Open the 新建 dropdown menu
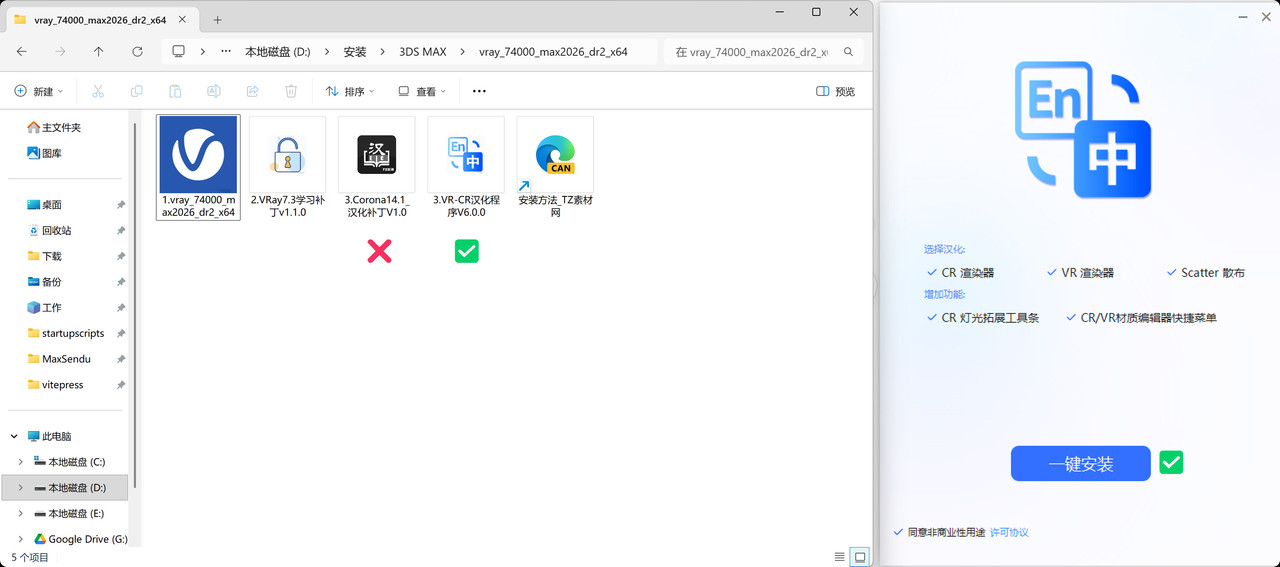Screen dimensions: 1280x567 pos(38,91)
